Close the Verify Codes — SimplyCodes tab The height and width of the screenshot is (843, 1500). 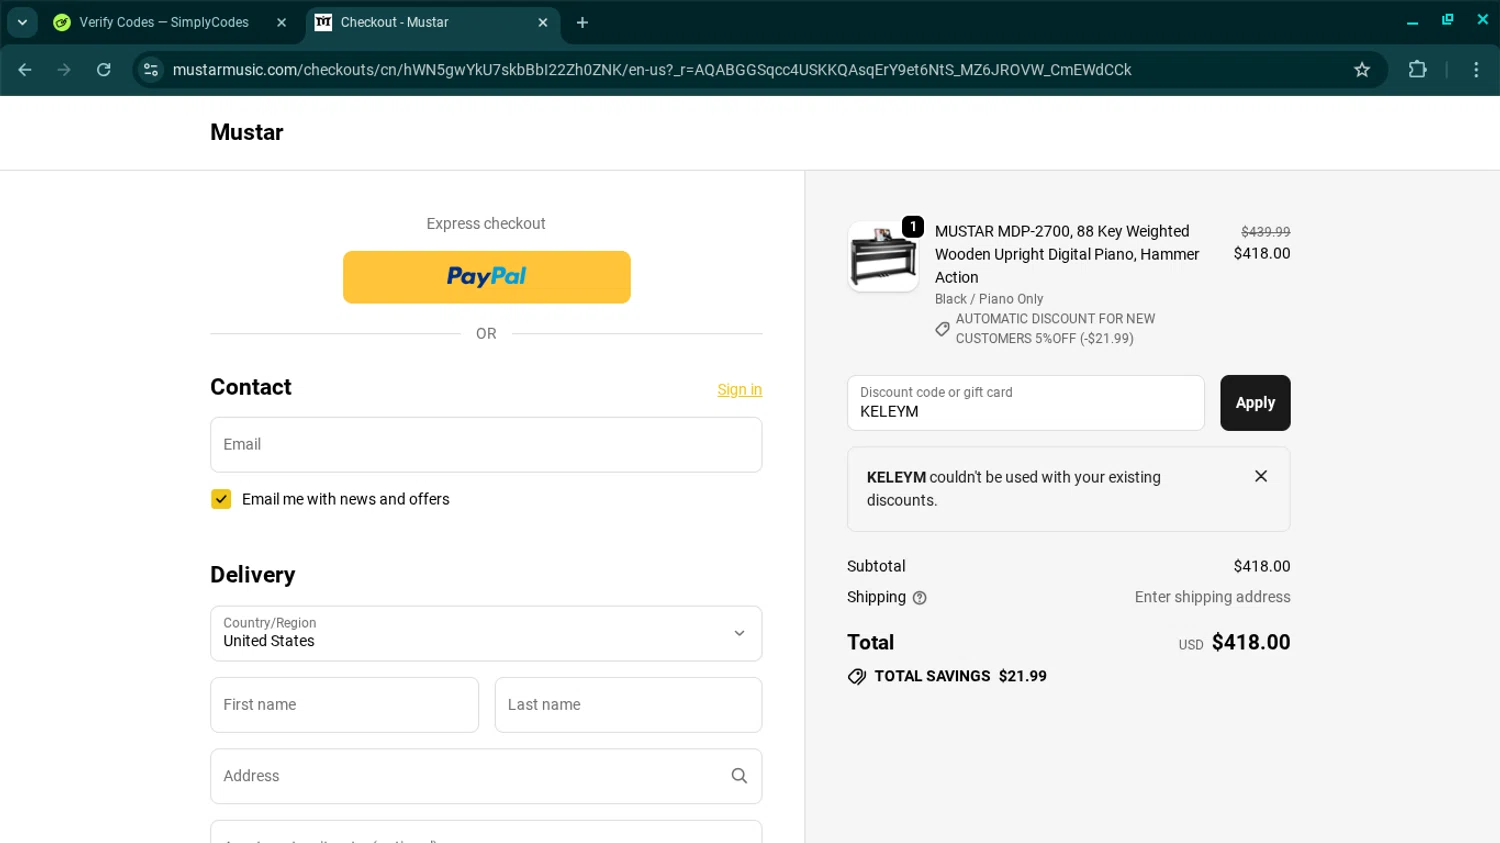pyautogui.click(x=281, y=22)
